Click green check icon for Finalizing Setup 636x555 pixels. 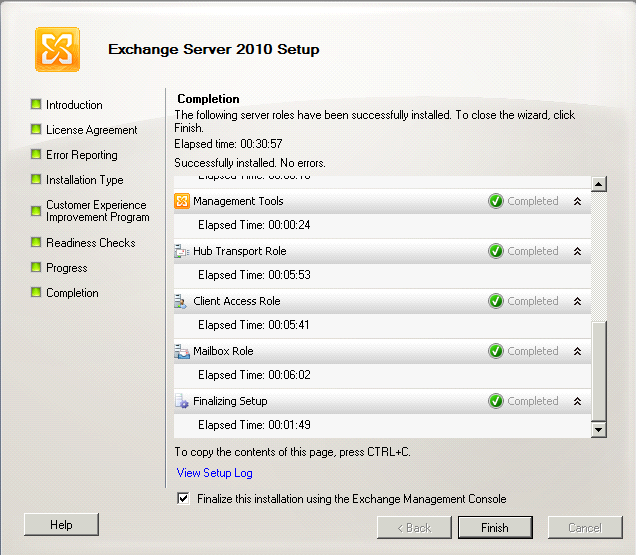coord(496,401)
